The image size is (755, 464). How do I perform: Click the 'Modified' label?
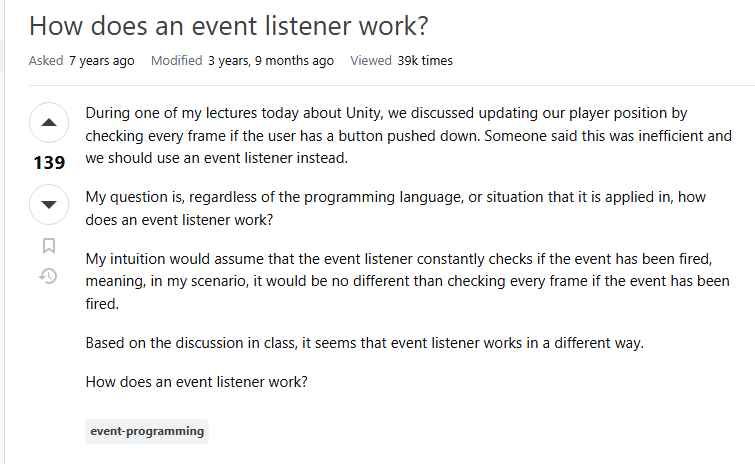[x=177, y=61]
